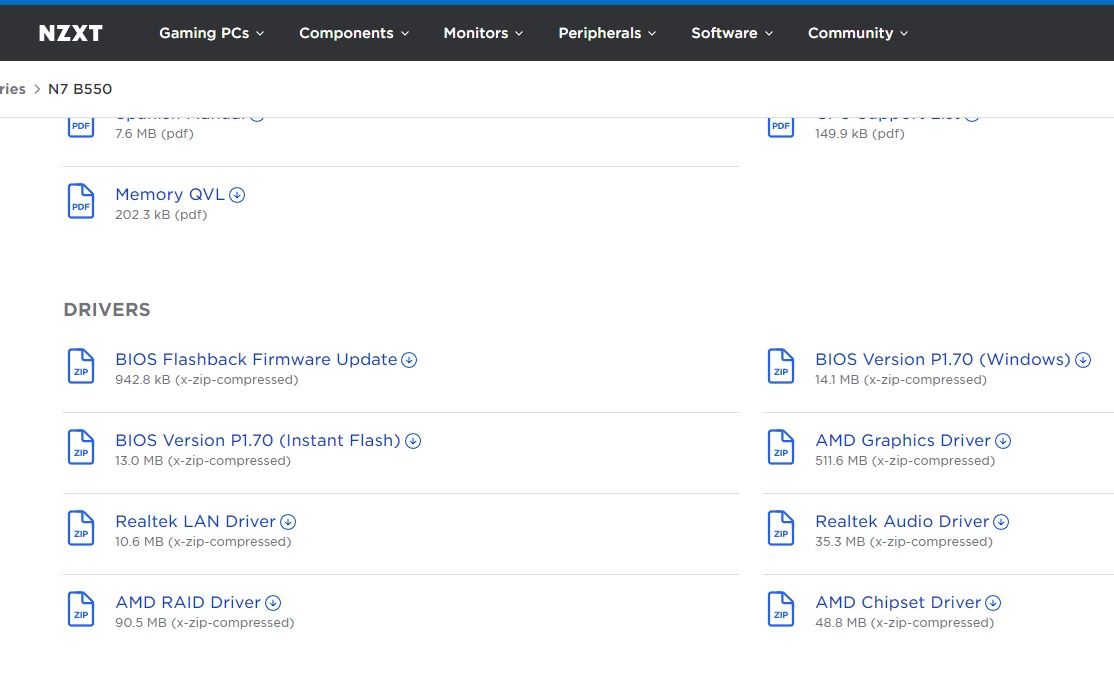The width and height of the screenshot is (1114, 674).
Task: Click the Memory QVL PDF file icon
Action: (x=81, y=201)
